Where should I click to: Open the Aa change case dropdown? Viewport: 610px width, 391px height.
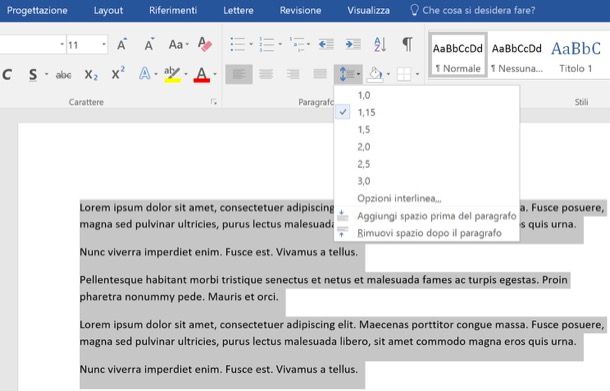(179, 44)
